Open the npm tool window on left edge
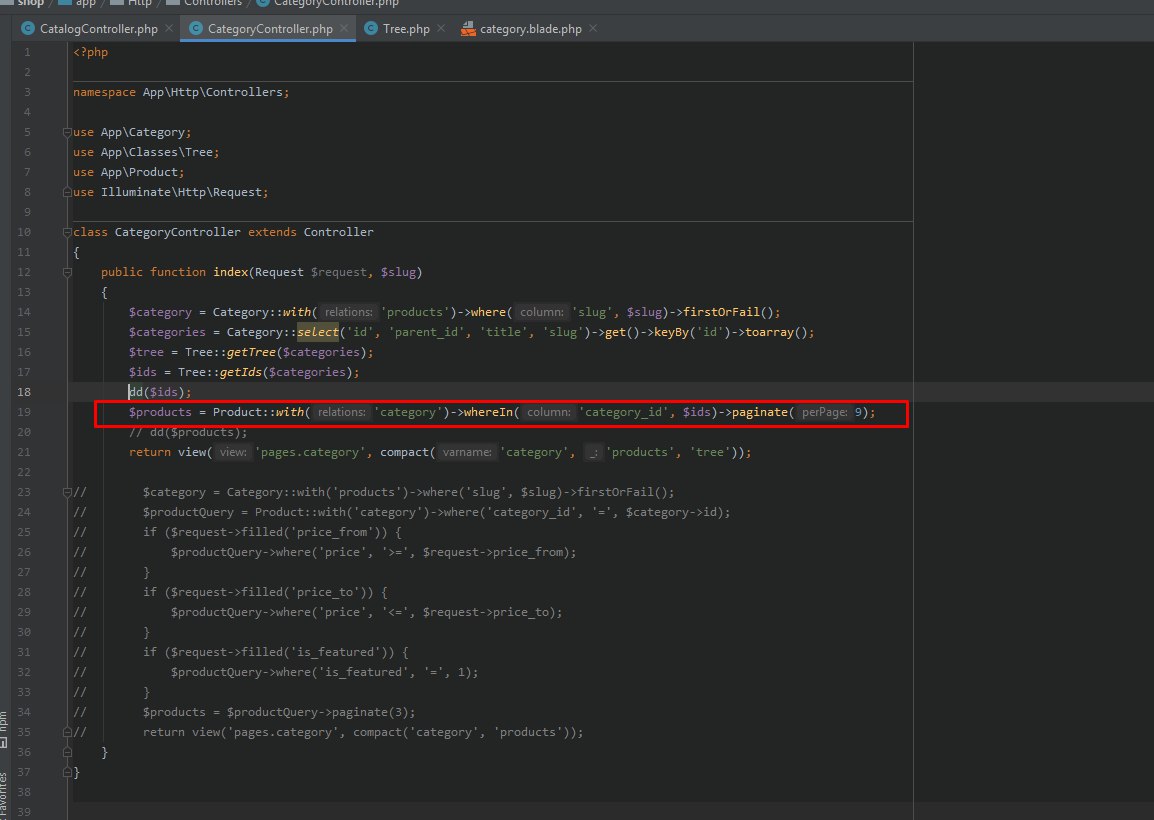 [x=4, y=729]
